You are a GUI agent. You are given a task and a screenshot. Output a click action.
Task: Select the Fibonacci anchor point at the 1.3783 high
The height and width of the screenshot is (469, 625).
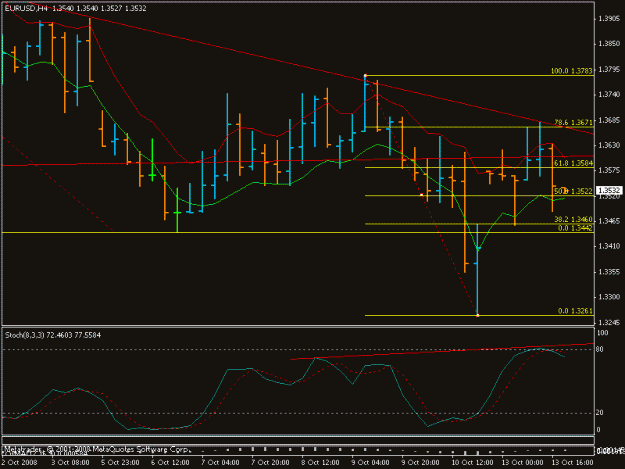pyautogui.click(x=365, y=75)
